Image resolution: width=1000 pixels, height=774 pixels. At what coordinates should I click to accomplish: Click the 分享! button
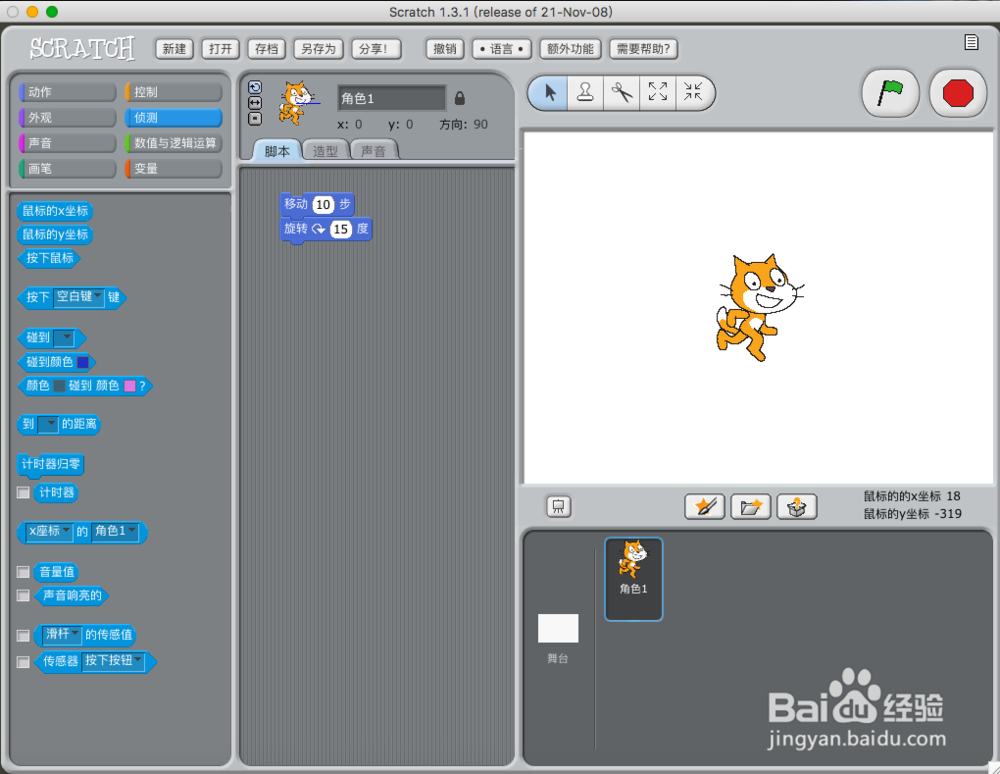click(376, 49)
